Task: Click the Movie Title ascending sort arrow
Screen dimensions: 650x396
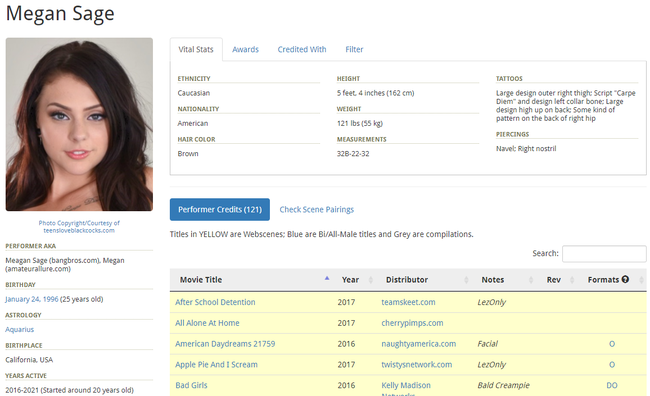Action: (x=327, y=278)
